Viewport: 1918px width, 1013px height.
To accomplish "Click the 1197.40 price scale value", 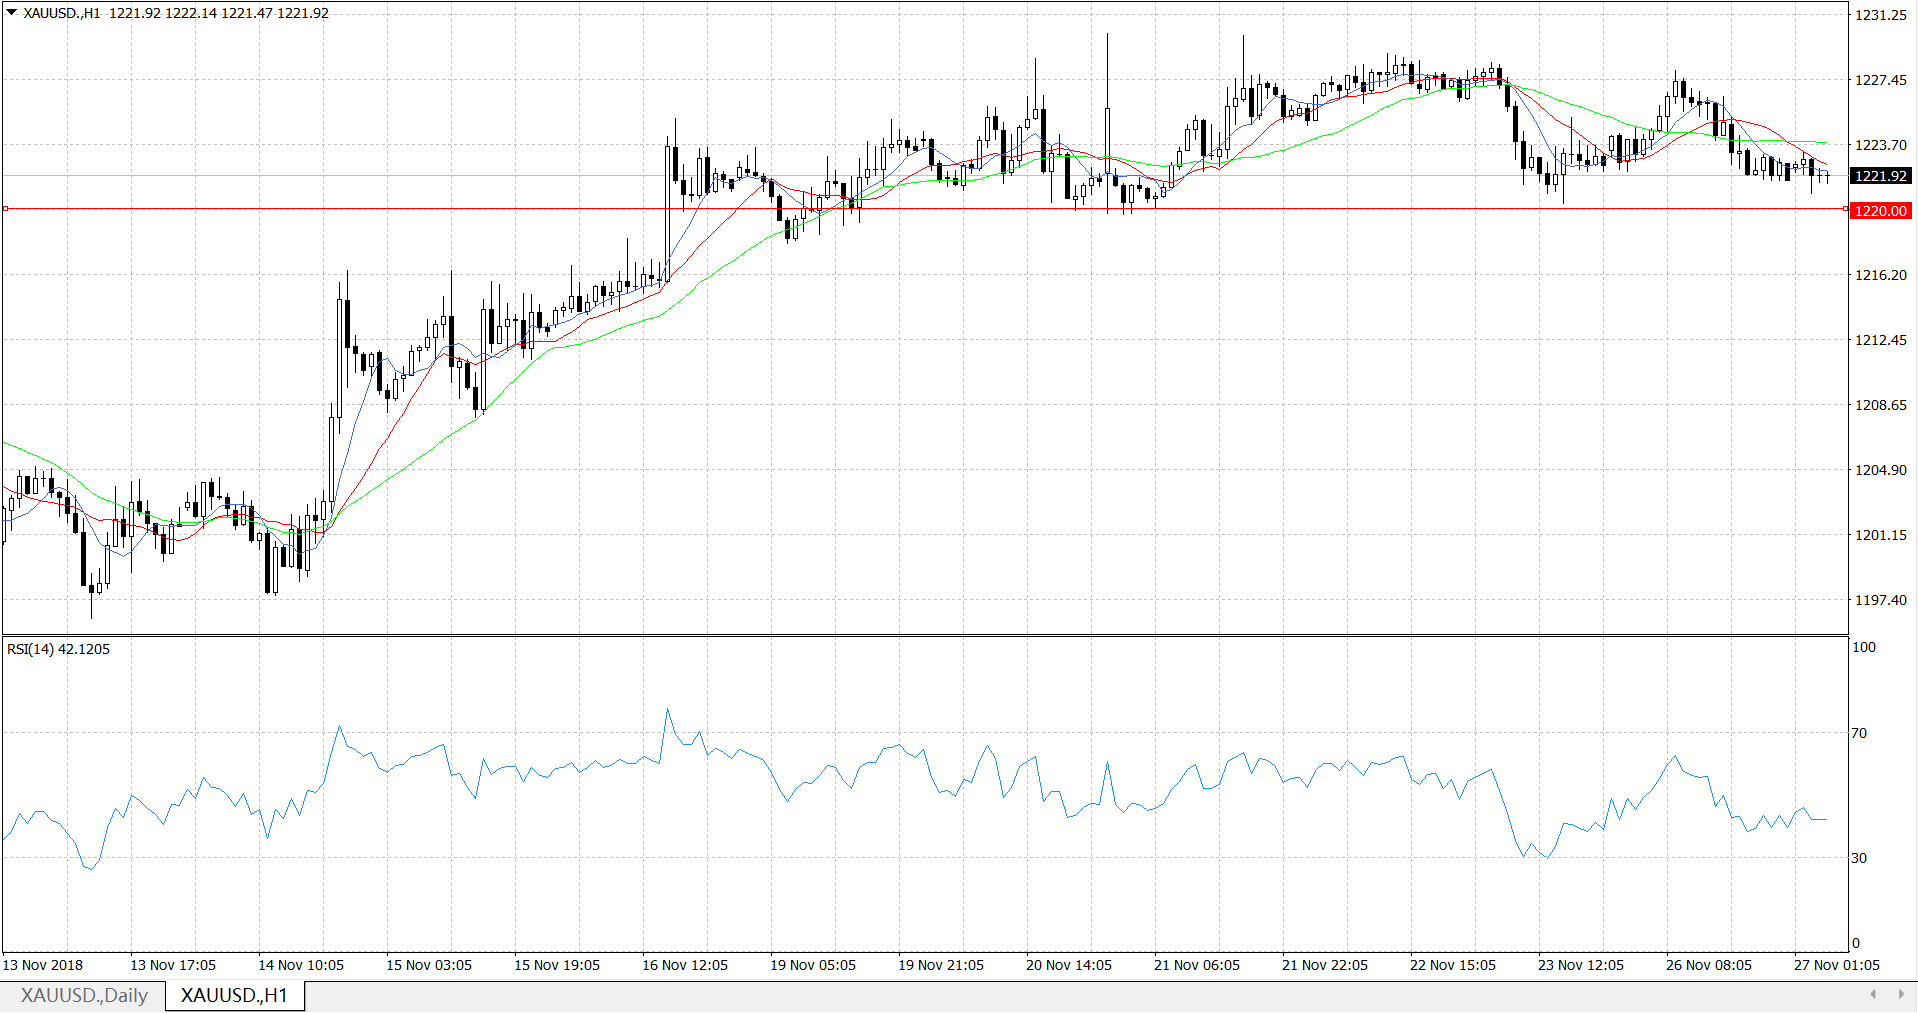I will (1881, 600).
